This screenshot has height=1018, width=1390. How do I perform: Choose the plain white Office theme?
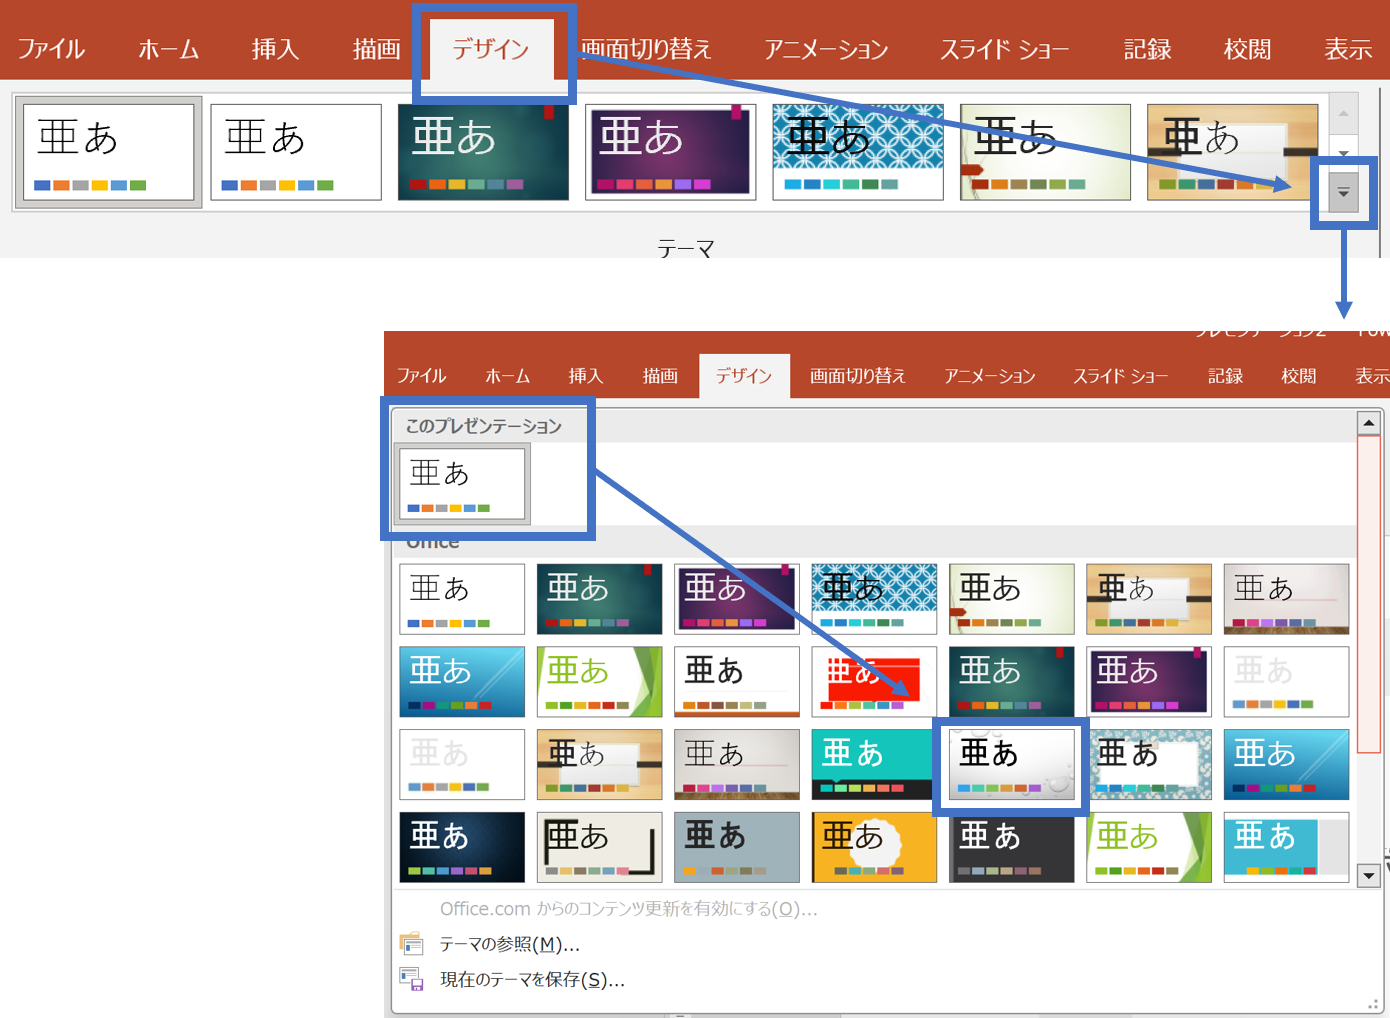(x=462, y=599)
